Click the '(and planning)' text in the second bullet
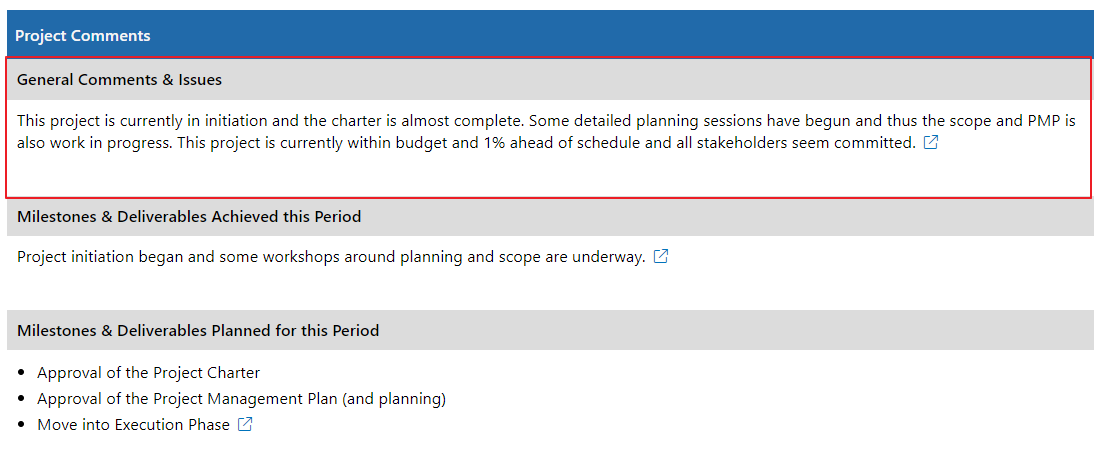The width and height of the screenshot is (1094, 457). click(411, 399)
